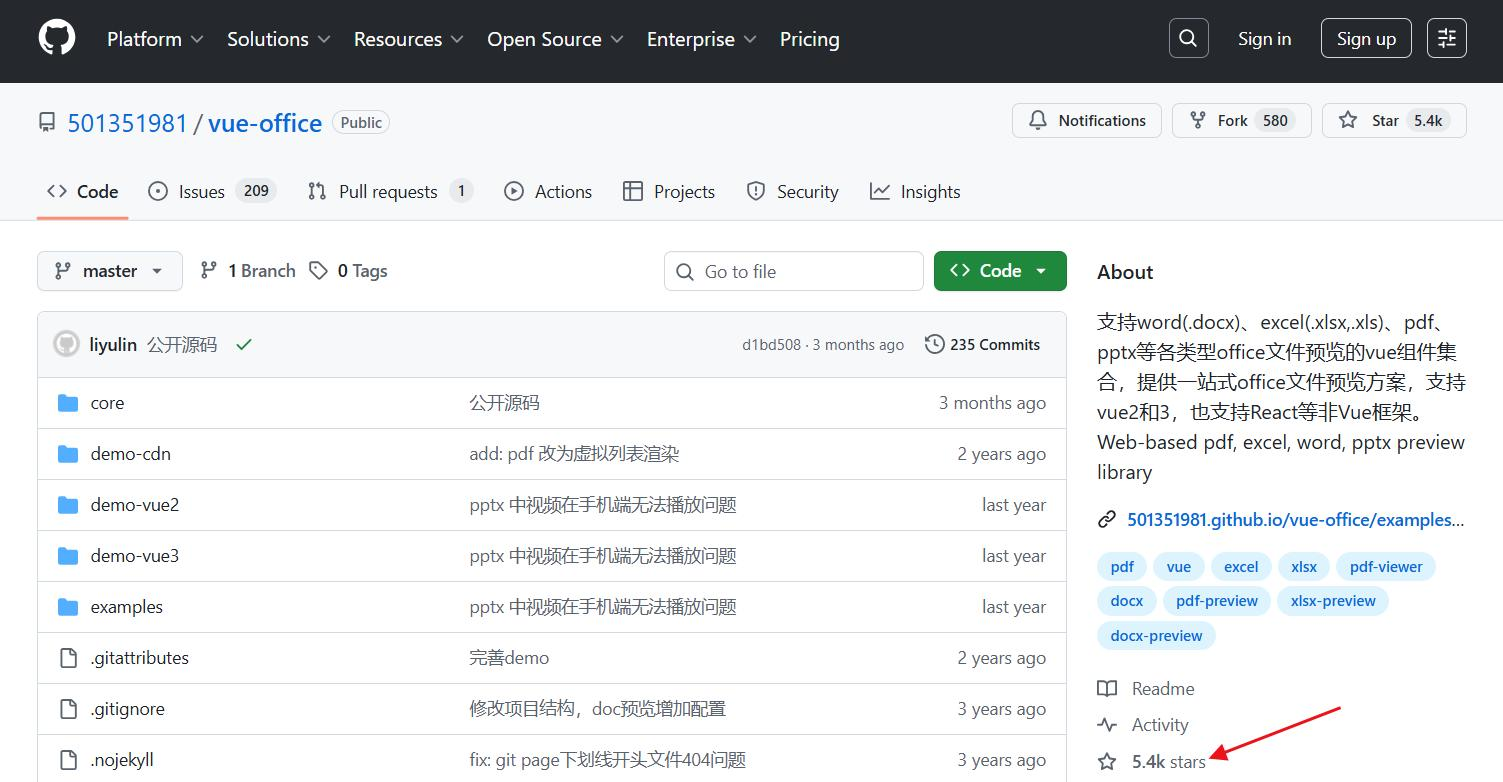The width and height of the screenshot is (1503, 782).
Task: Open the master branch dropdown
Action: (x=110, y=271)
